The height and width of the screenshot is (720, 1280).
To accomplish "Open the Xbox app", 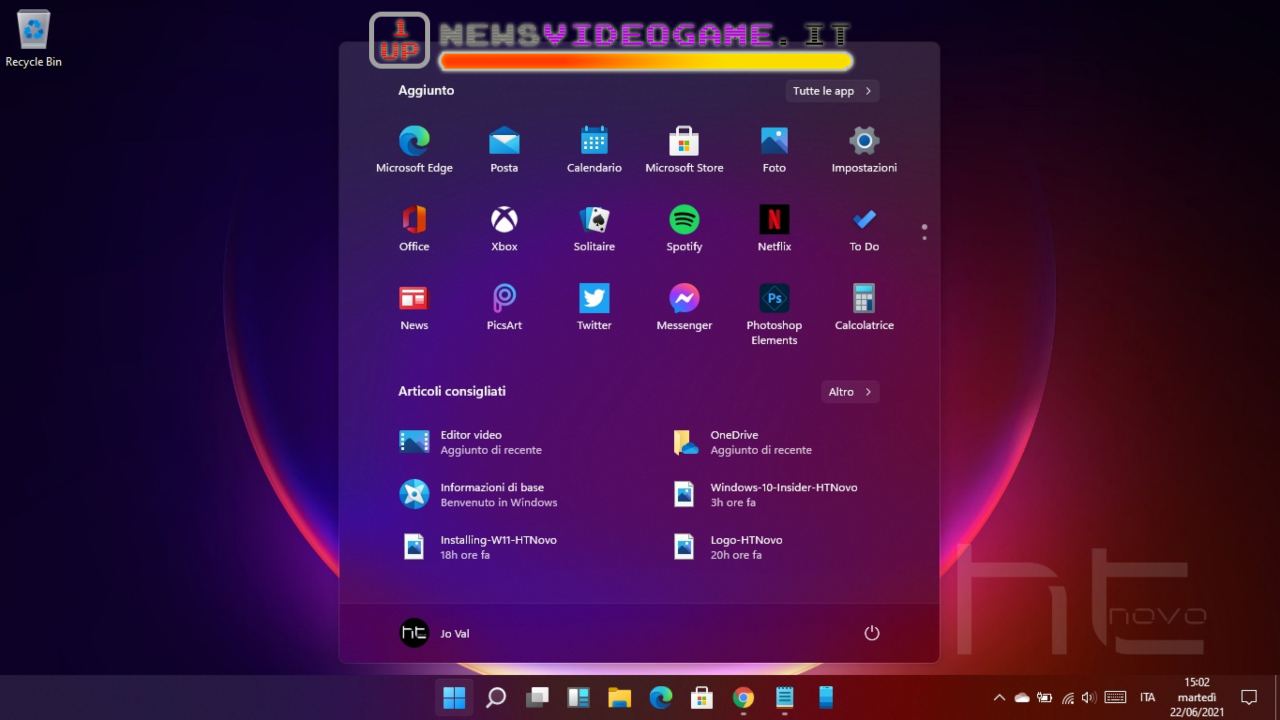I will point(504,229).
